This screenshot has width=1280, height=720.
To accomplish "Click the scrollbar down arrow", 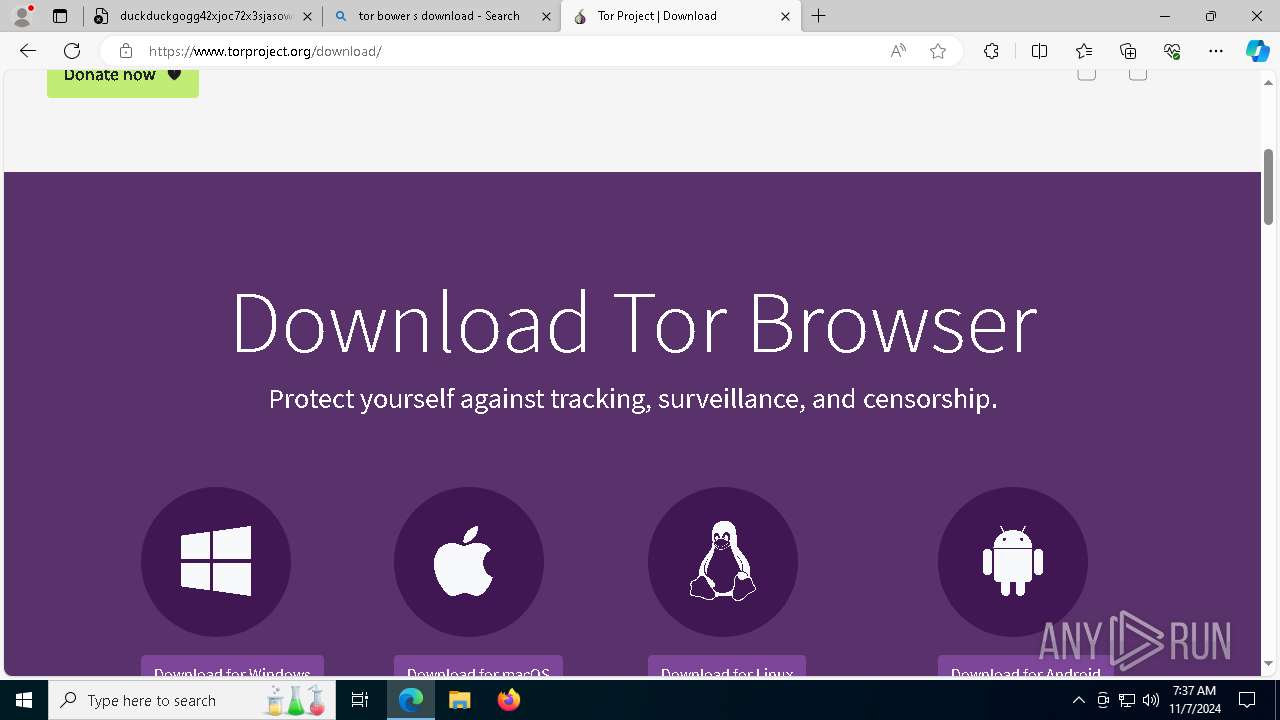I will click(1268, 663).
